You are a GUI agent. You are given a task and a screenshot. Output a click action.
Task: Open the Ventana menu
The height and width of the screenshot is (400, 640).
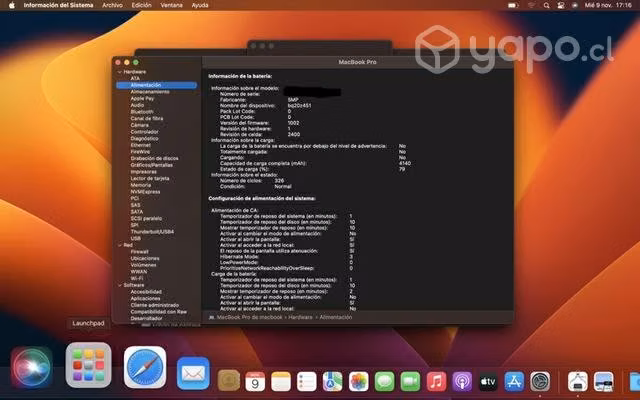pyautogui.click(x=171, y=5)
